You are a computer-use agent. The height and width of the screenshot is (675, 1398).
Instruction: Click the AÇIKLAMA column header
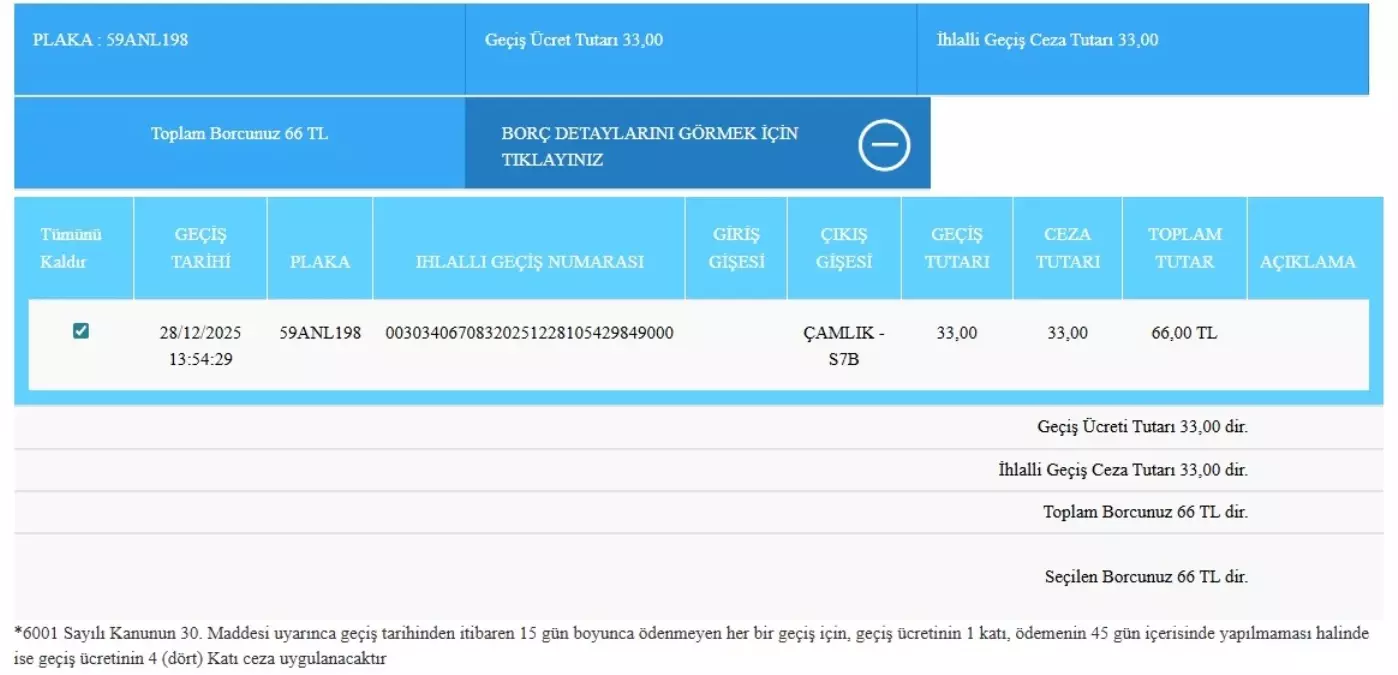[x=1309, y=262]
